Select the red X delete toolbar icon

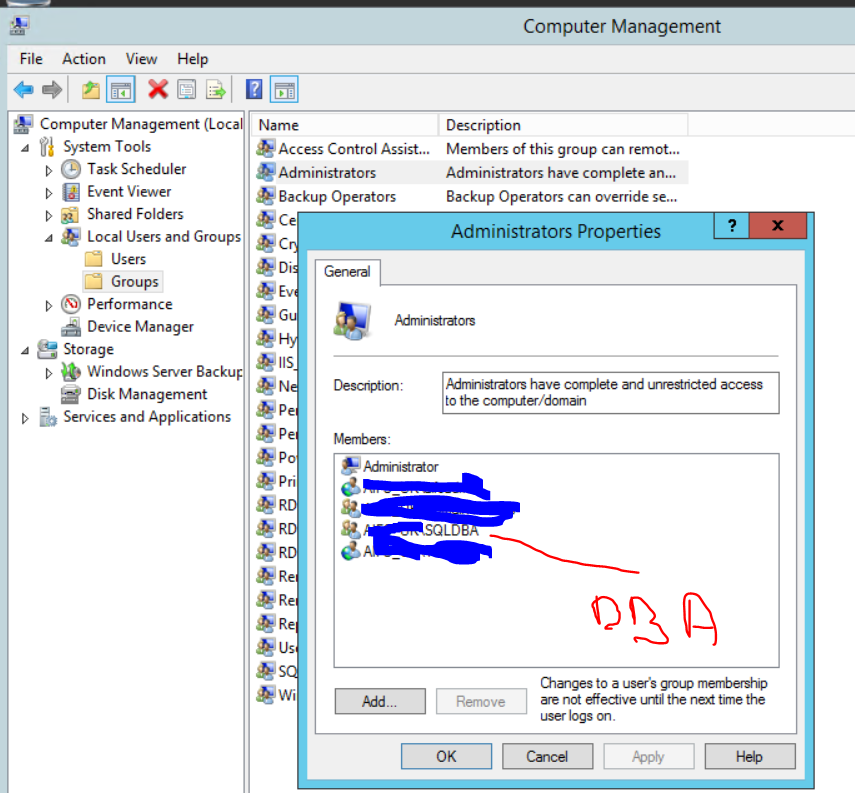(158, 89)
